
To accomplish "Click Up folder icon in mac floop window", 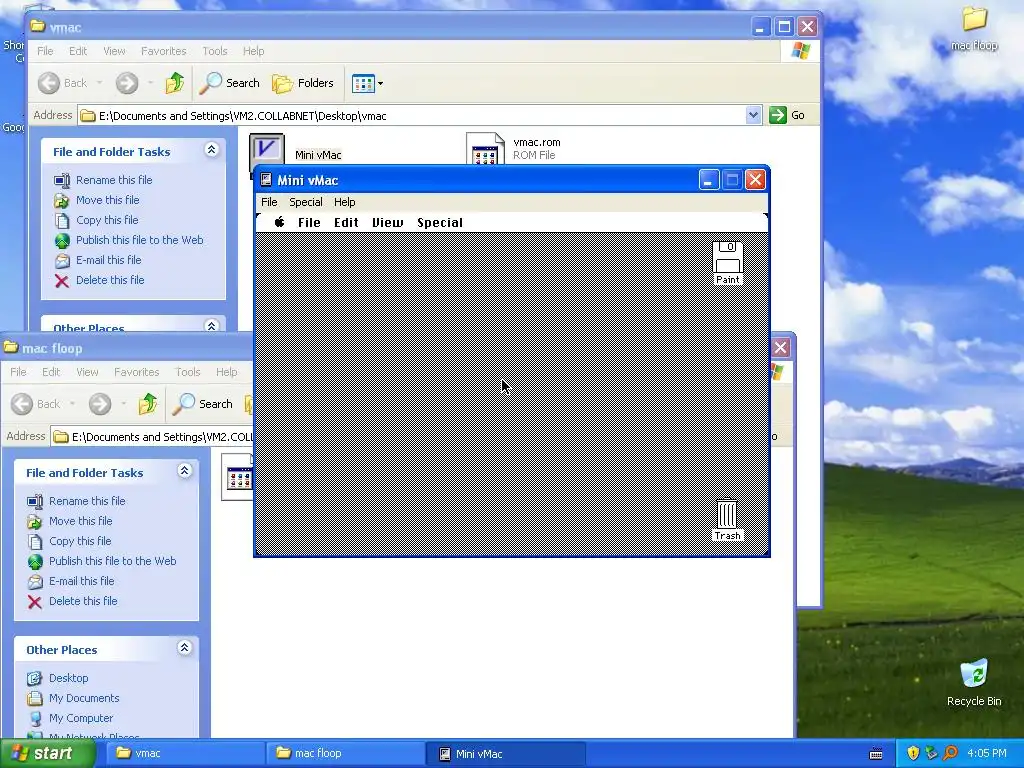I will click(148, 404).
